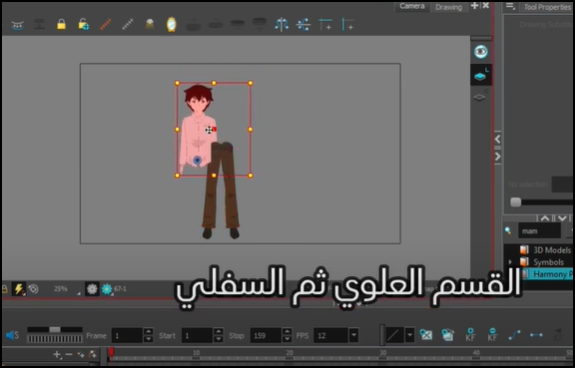Select the 3D Models library folder
575x368 pixels.
546,250
